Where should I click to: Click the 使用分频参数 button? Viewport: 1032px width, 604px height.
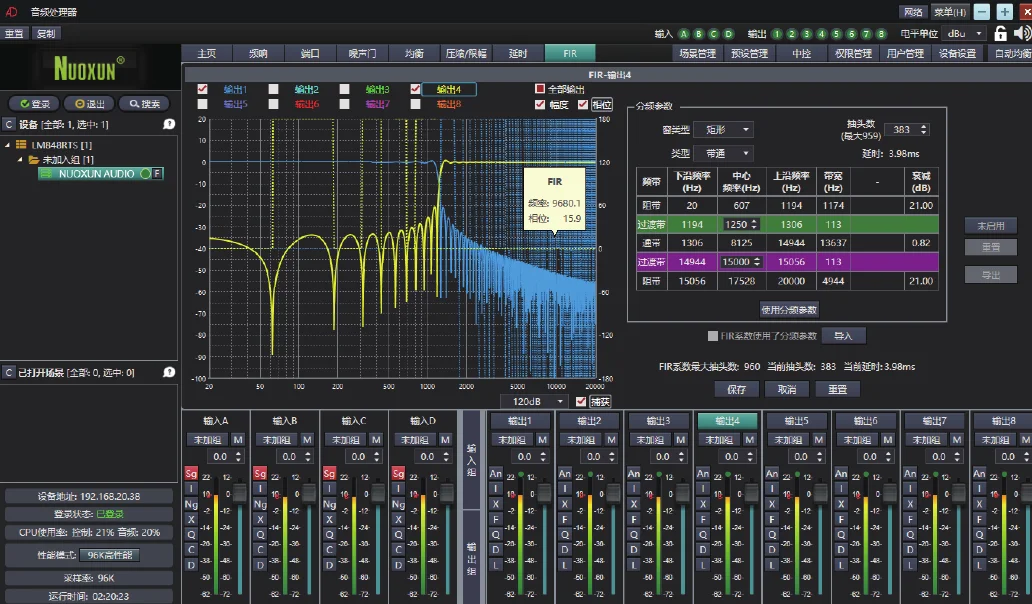click(x=789, y=309)
